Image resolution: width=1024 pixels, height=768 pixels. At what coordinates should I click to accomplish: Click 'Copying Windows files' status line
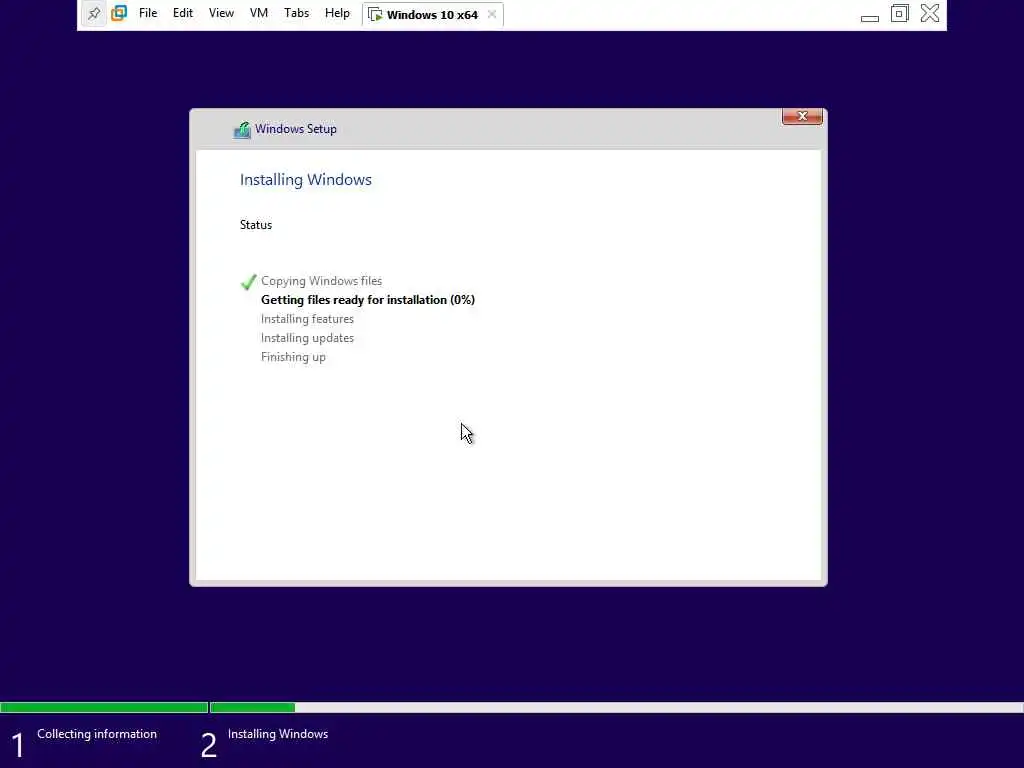click(x=321, y=281)
